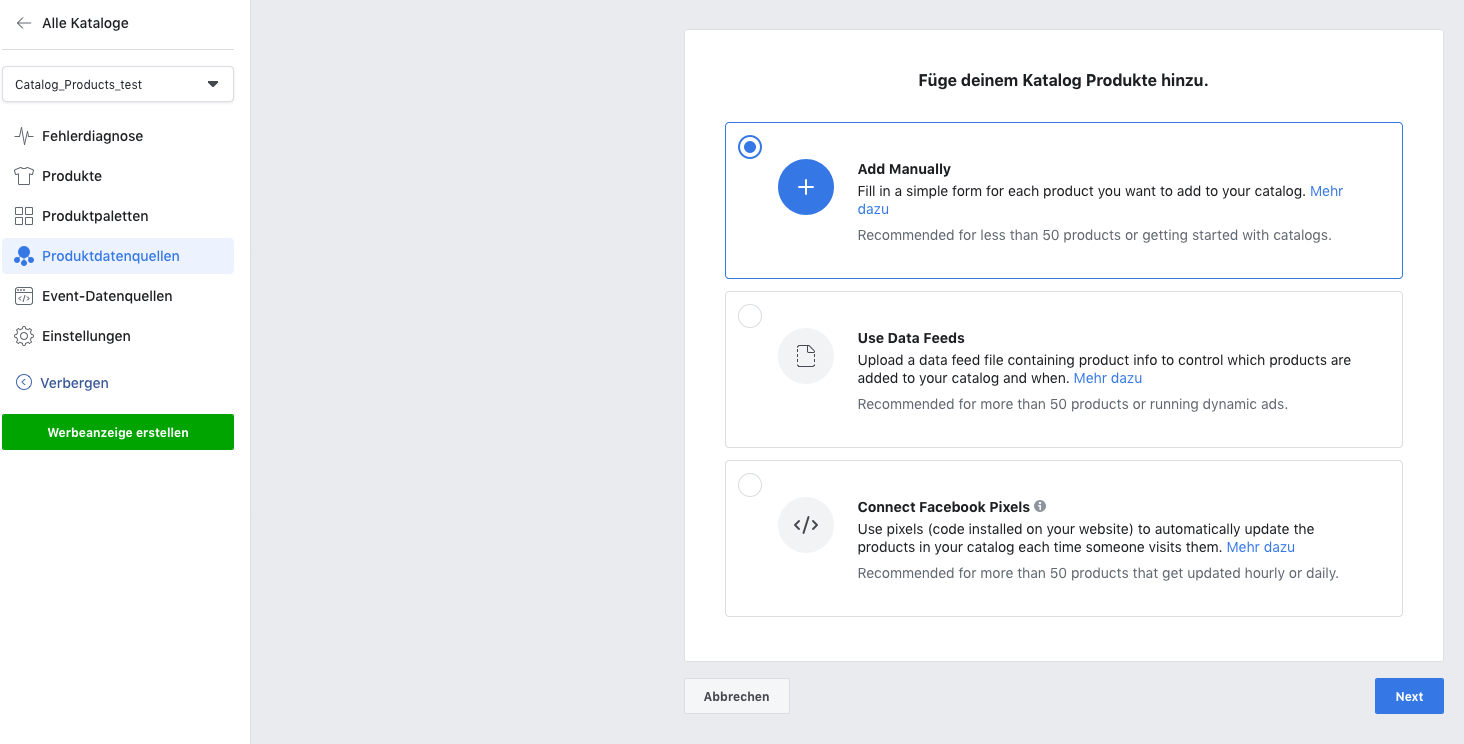Open Produktdatenquellen in the sidebar
This screenshot has width=1464, height=744.
coord(110,256)
